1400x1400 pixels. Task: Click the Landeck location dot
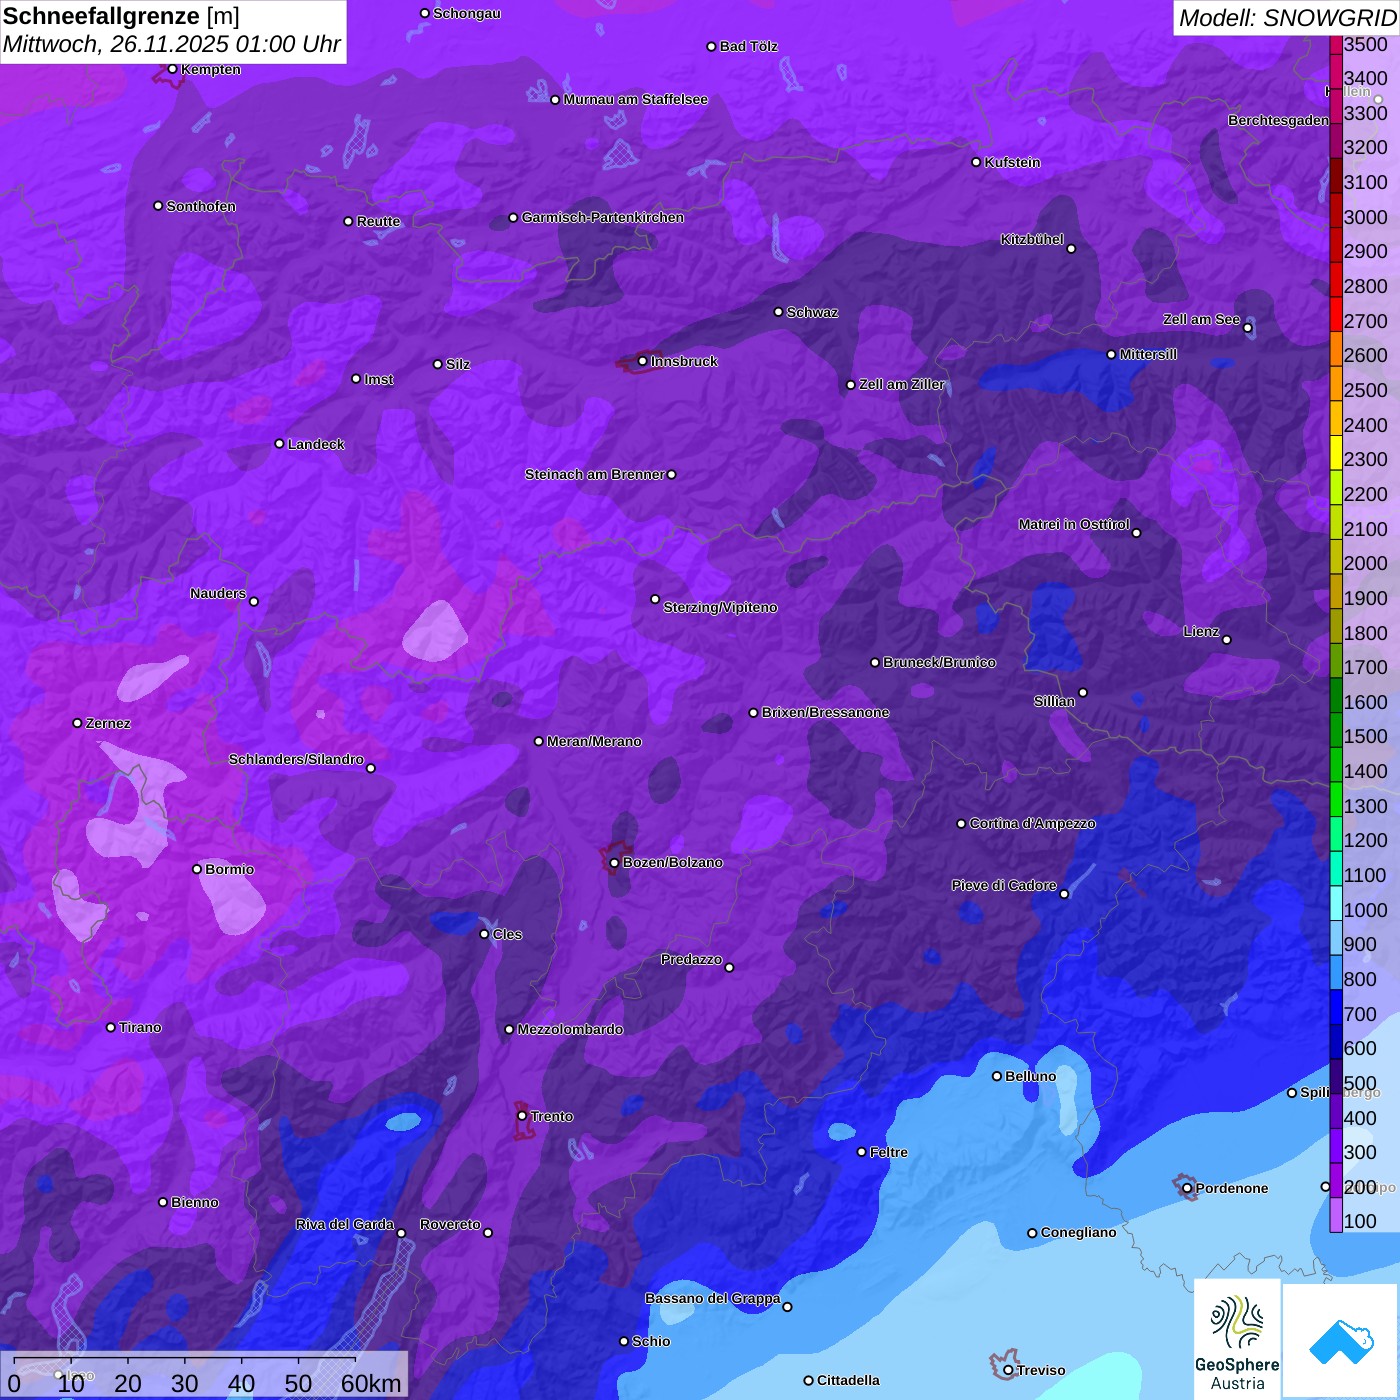[x=279, y=444]
